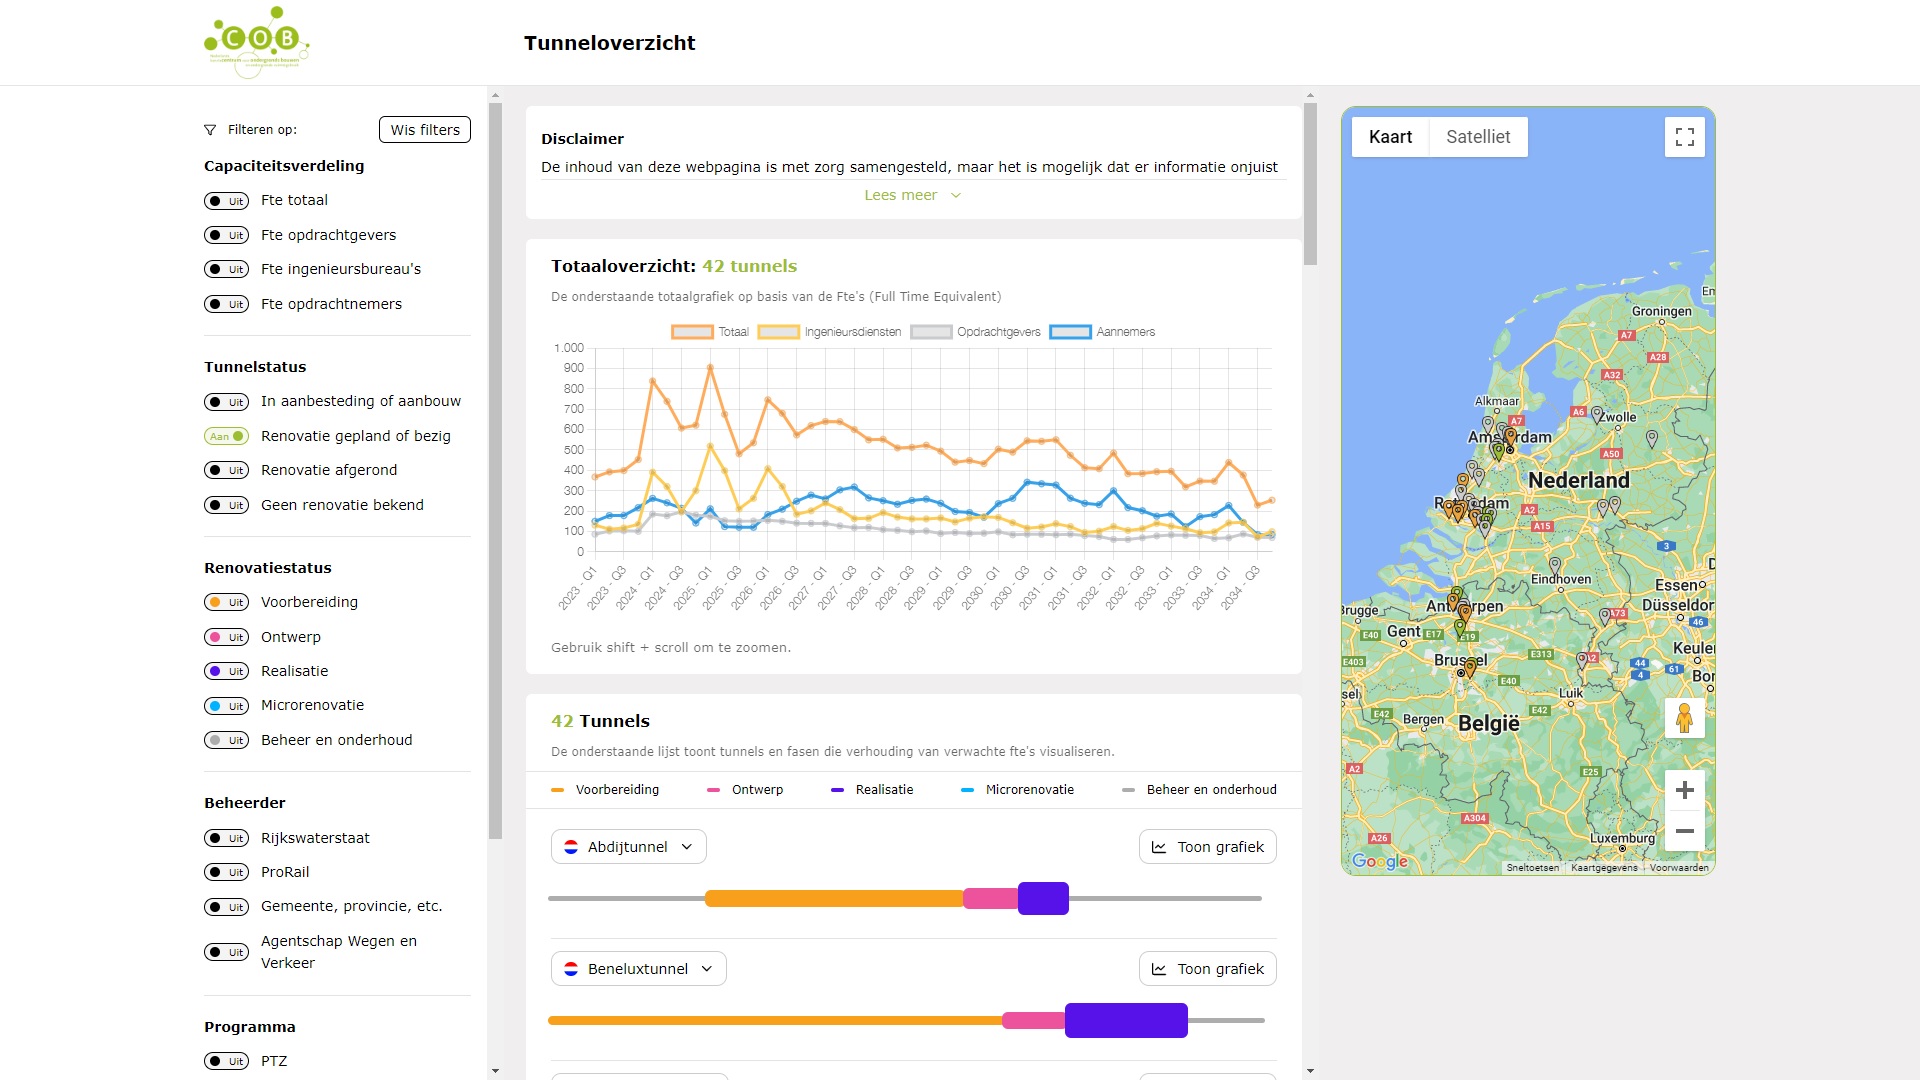The height and width of the screenshot is (1080, 1920).
Task: Turn off Renovatie gepland of bezig toggle
Action: click(226, 436)
